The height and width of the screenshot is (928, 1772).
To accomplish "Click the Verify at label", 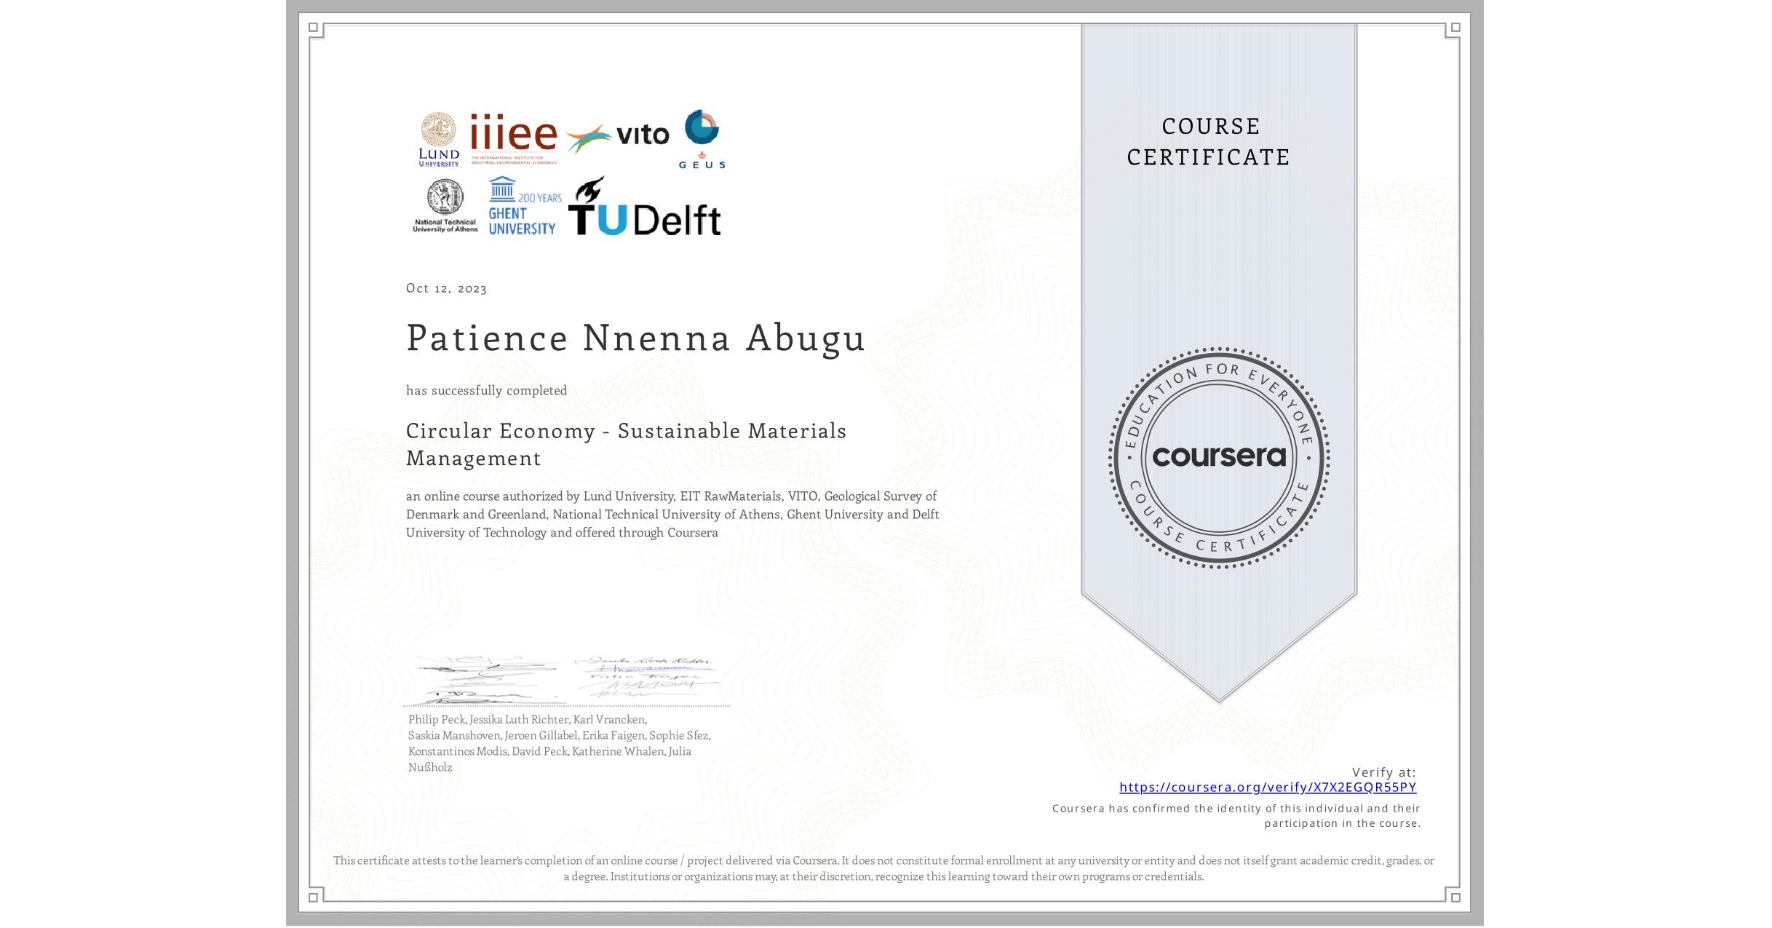I will [x=1385, y=771].
